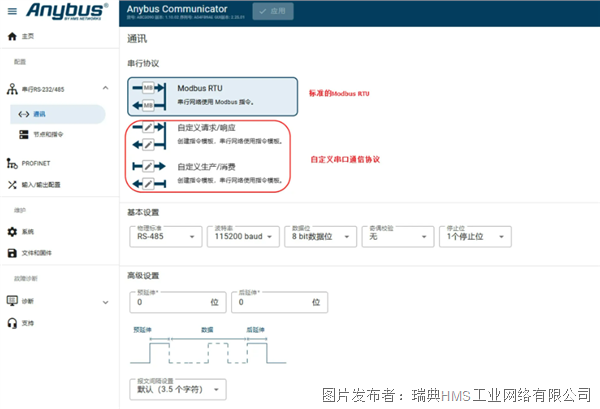This screenshot has height=409, width=600.
Task: Open the hamburger menu icon
Action: 12,11
